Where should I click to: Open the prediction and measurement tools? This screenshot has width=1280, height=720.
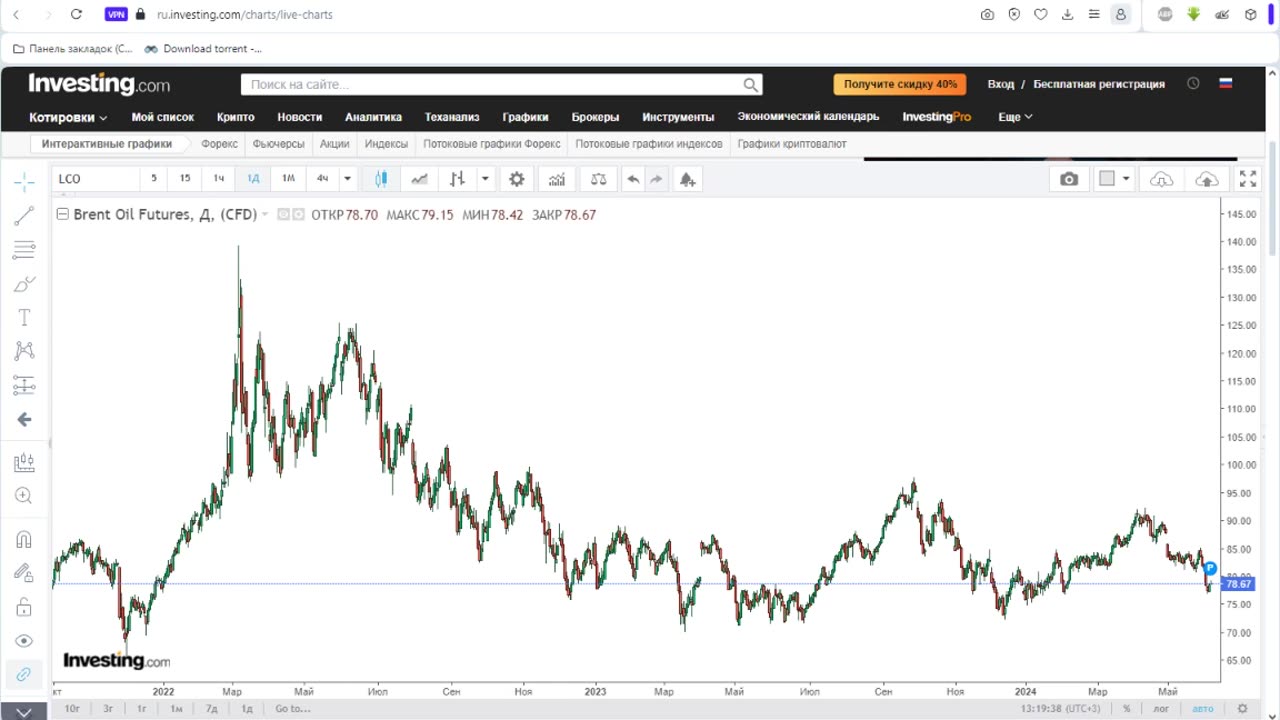[x=24, y=385]
